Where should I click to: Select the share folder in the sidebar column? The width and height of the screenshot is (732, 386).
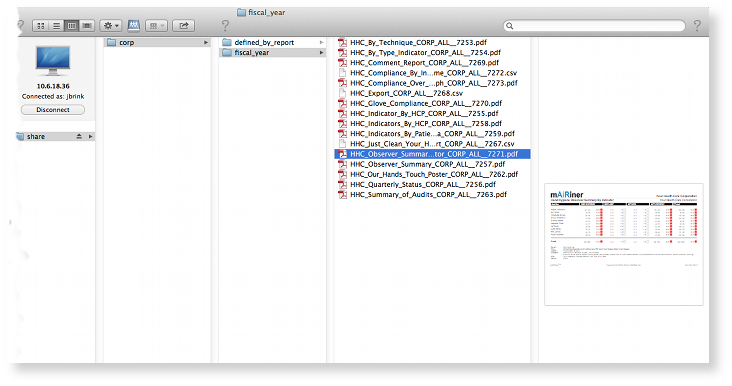click(x=55, y=136)
